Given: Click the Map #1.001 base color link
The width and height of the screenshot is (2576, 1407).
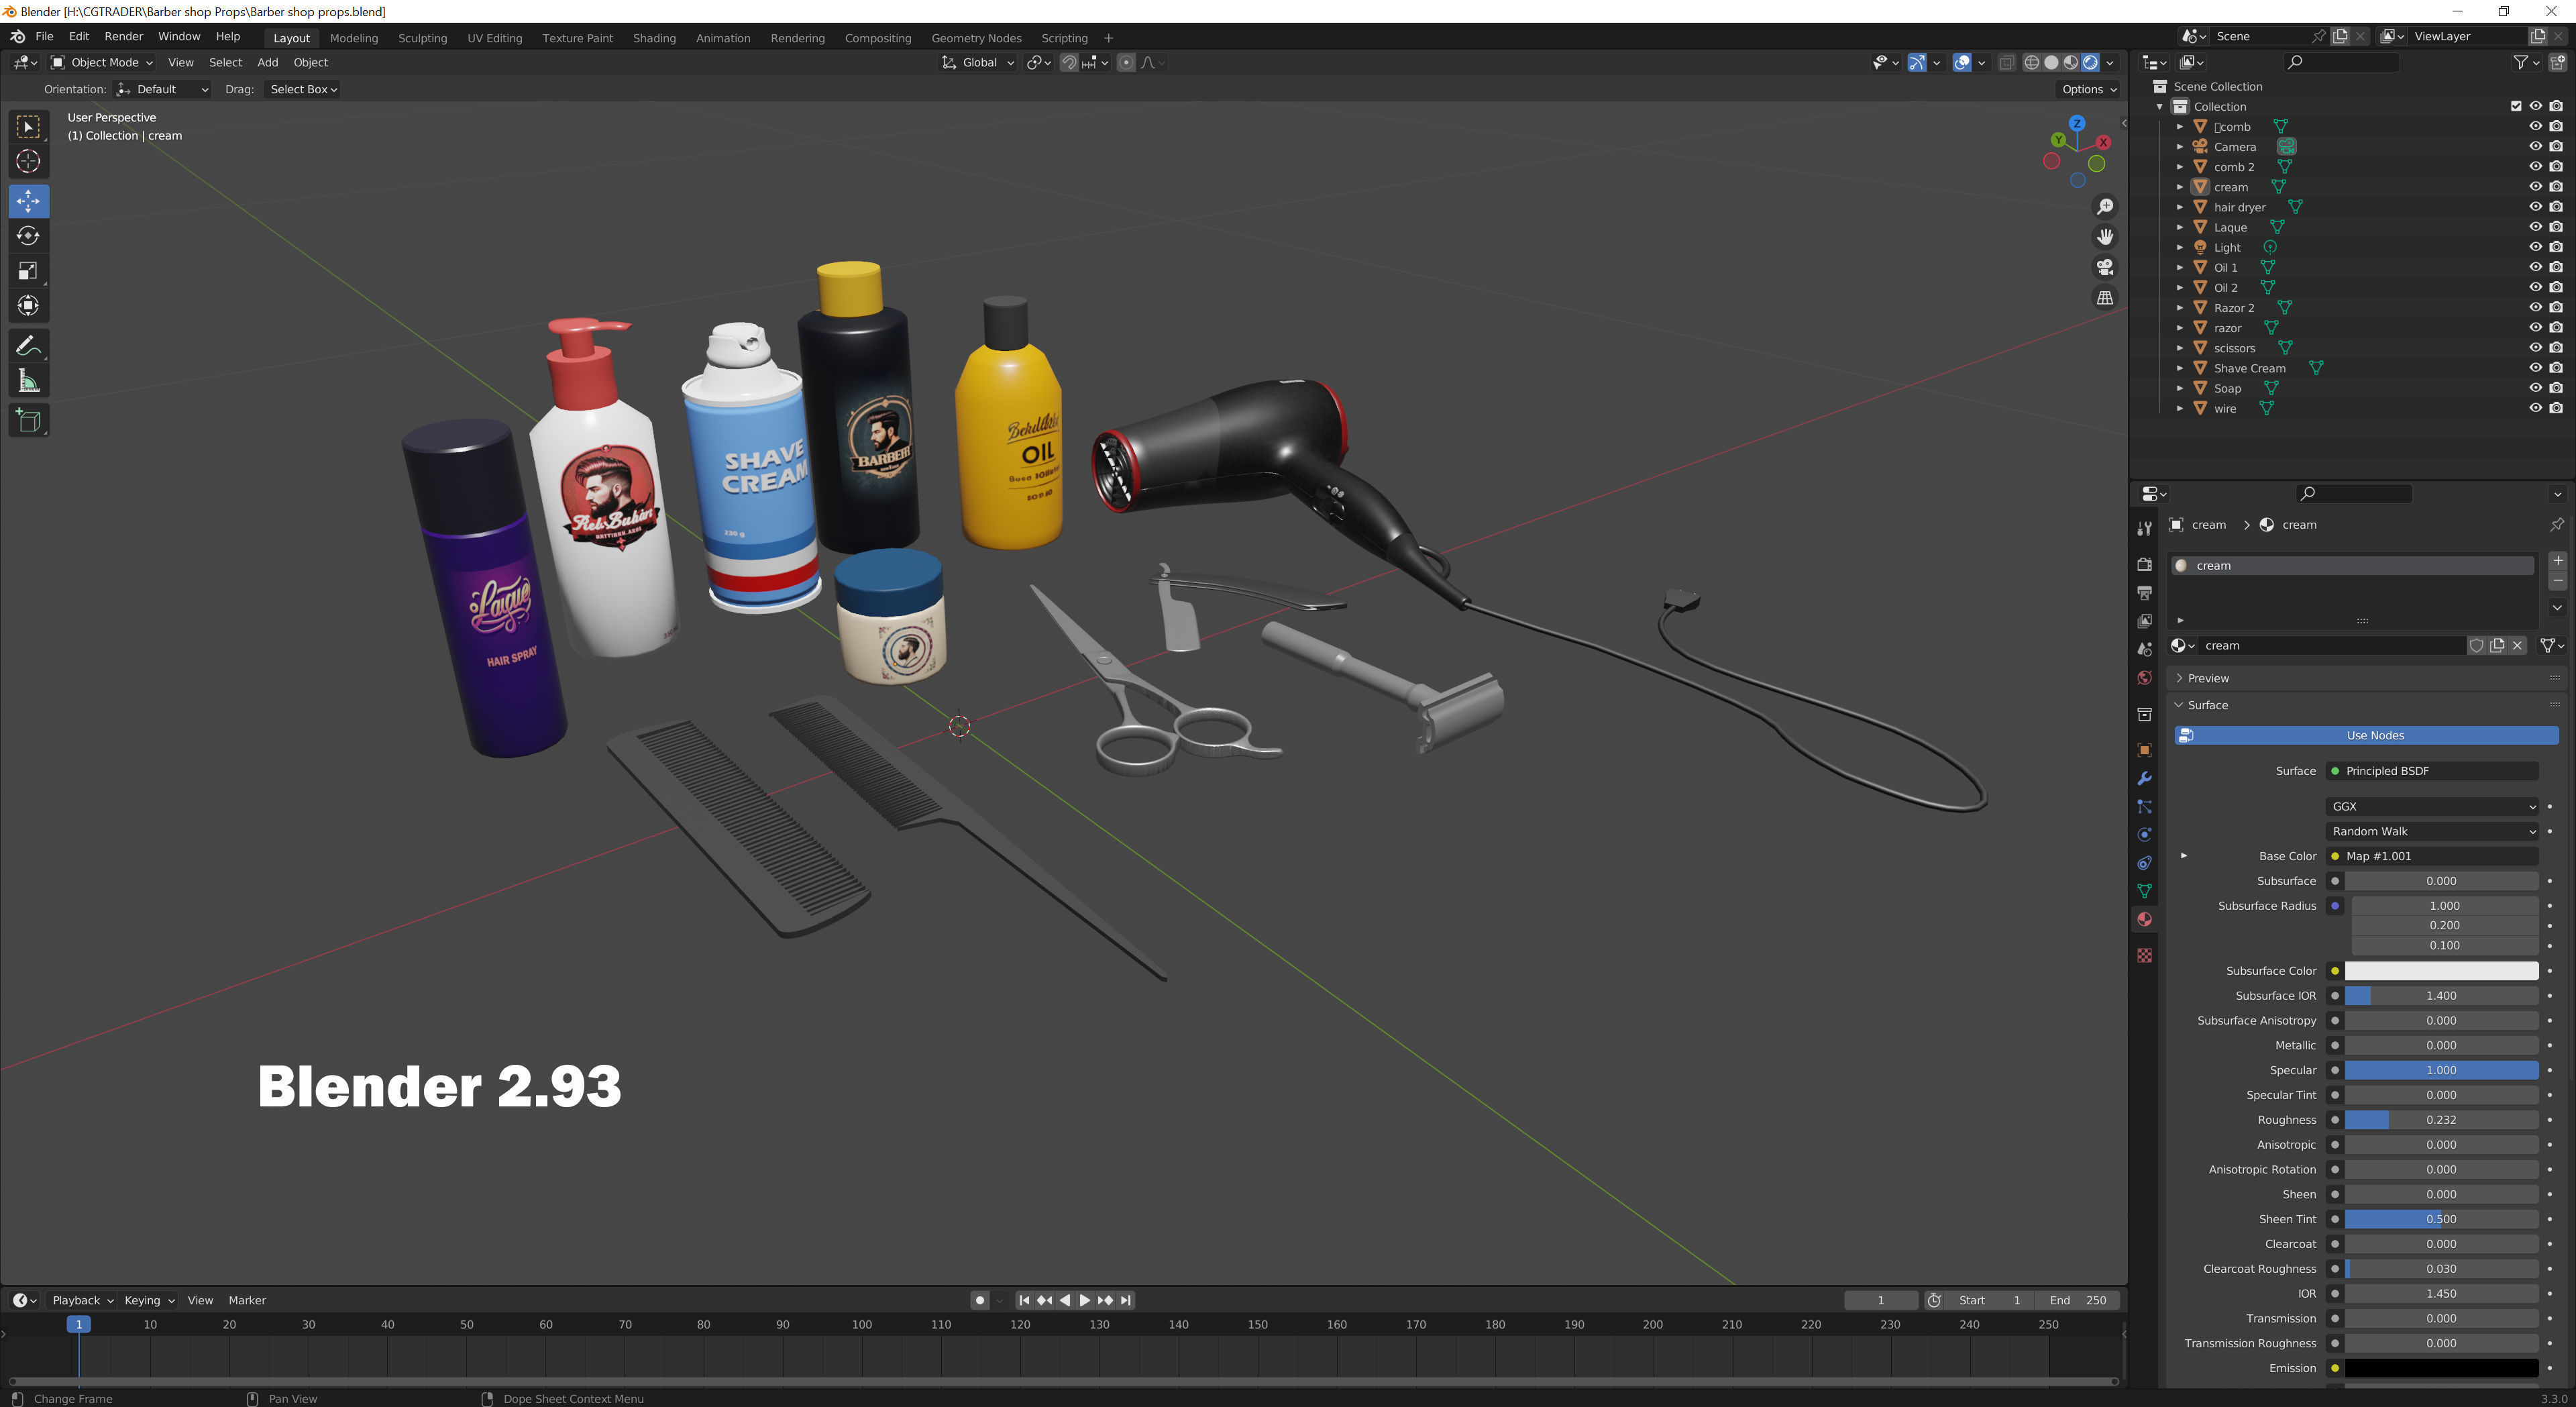Looking at the screenshot, I should coord(2432,856).
